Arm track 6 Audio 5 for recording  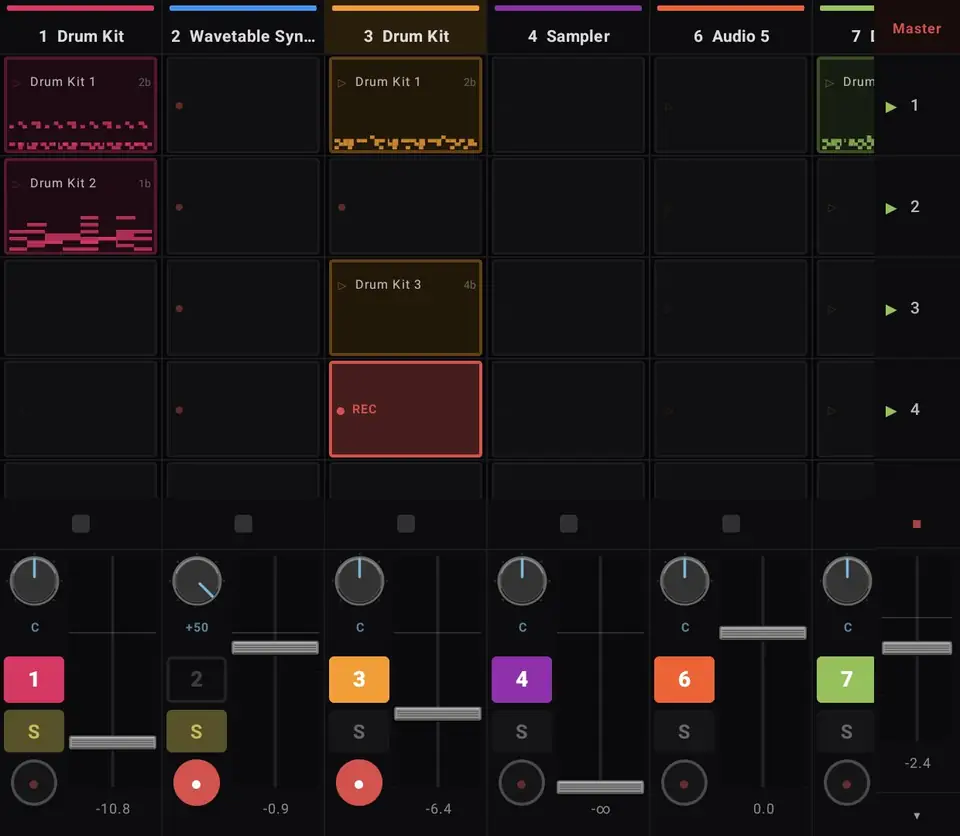684,783
